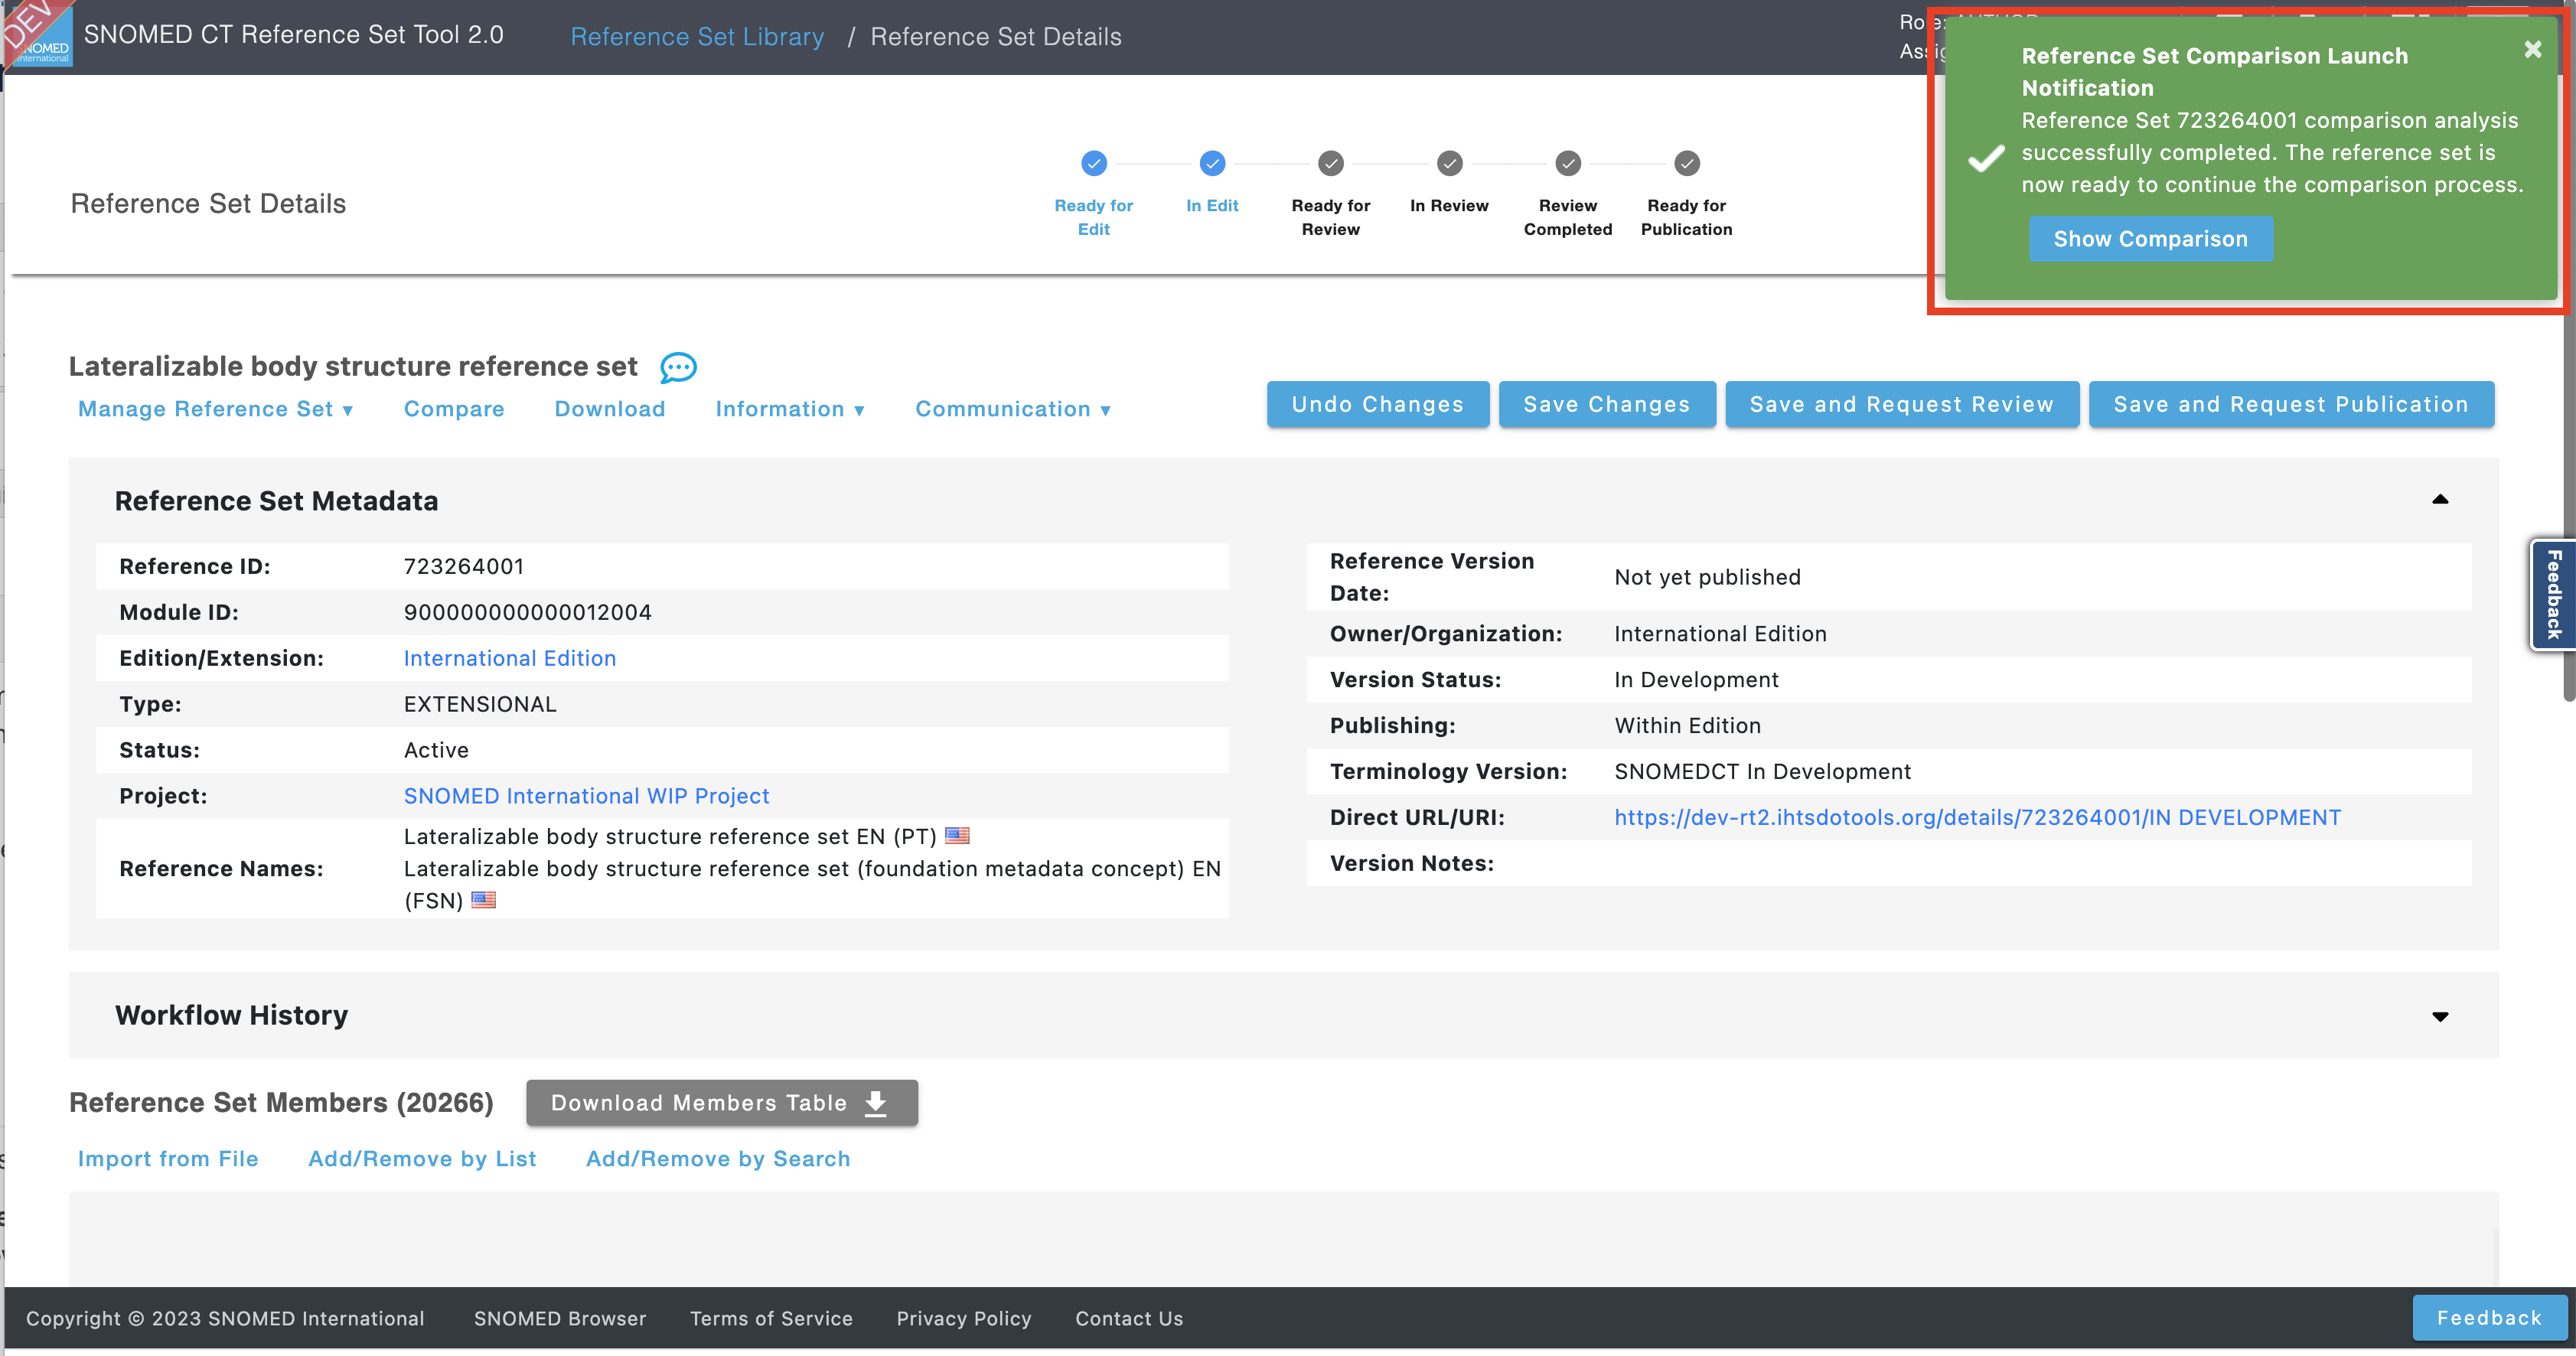Expand the Workflow History section
Viewport: 2576px width, 1356px height.
click(x=2440, y=1016)
